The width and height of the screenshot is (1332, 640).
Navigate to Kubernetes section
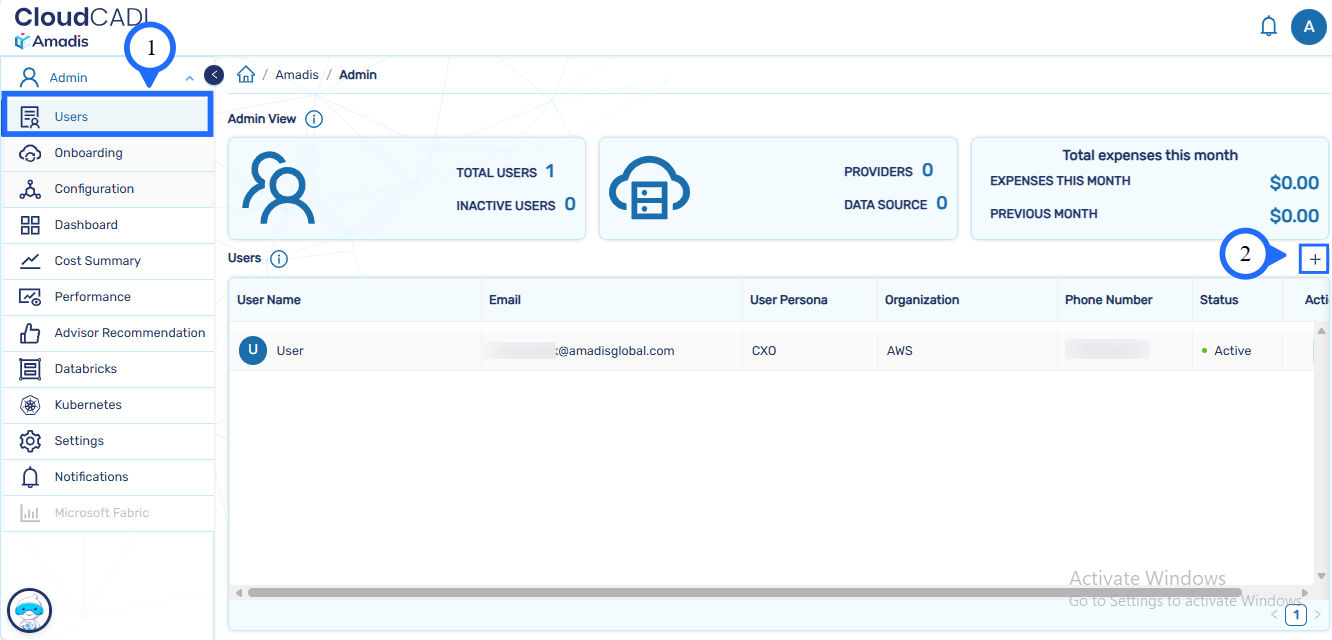[88, 405]
